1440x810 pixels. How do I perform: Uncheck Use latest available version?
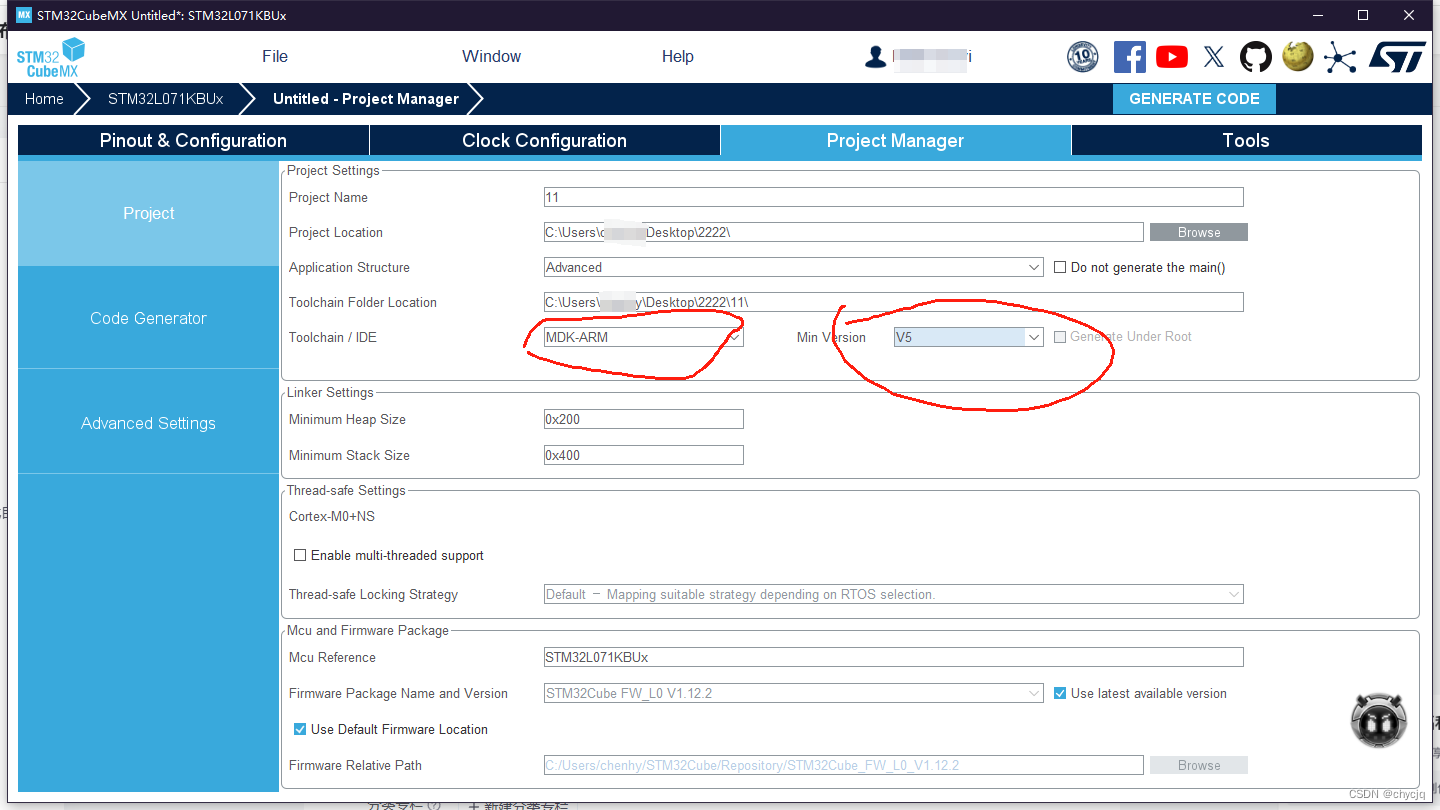tap(1061, 693)
